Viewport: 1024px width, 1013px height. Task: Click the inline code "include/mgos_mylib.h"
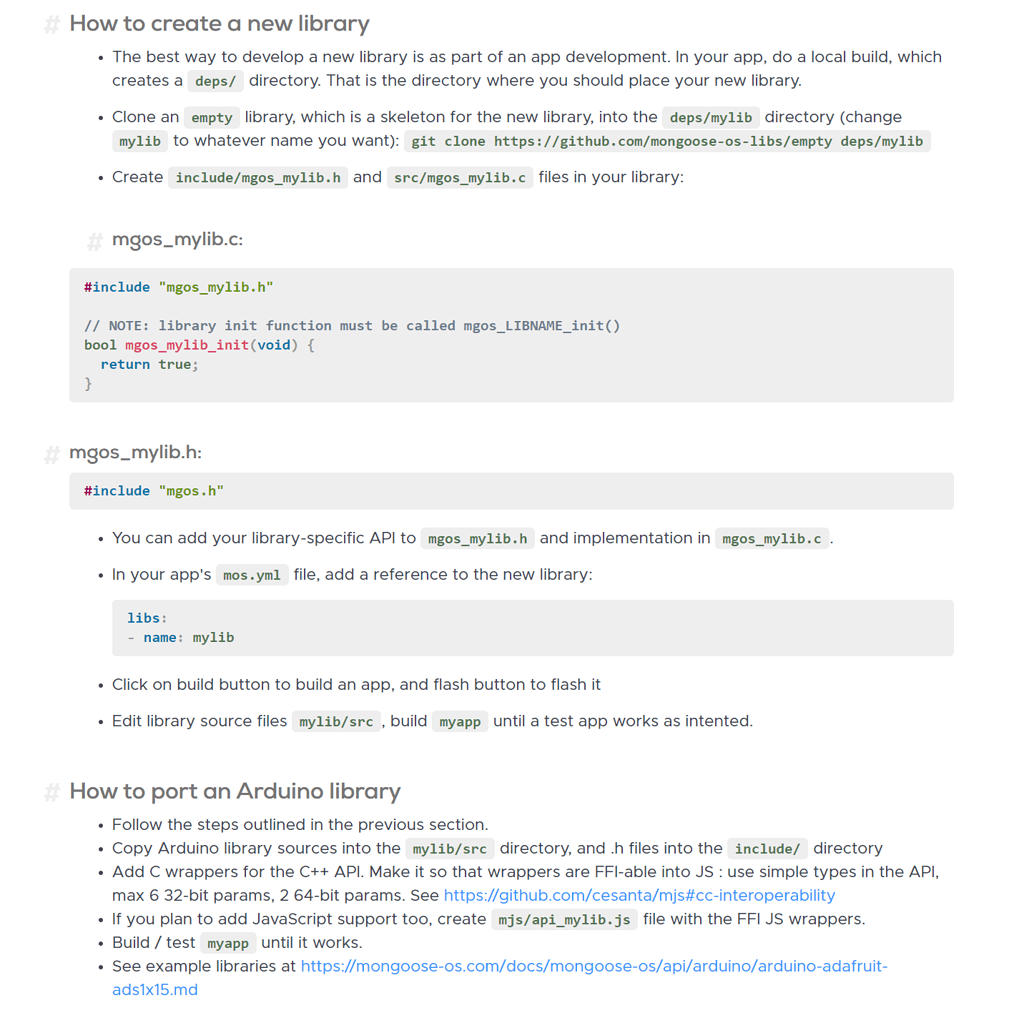click(x=258, y=178)
